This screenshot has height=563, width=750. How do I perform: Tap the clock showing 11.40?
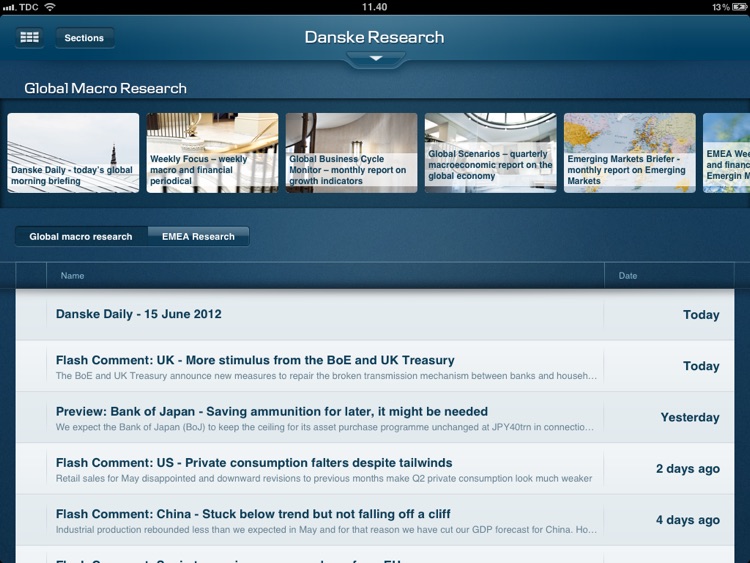375,7
